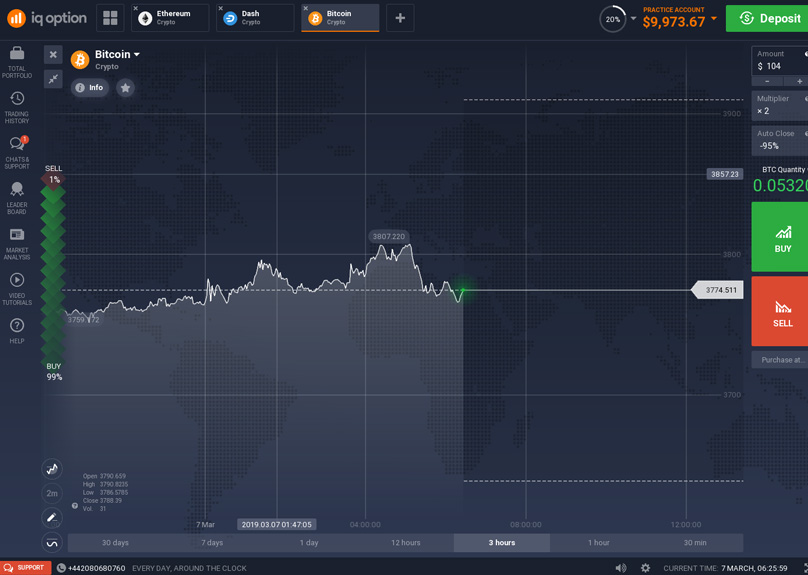Toggle sound via the speaker icon
The image size is (808, 575).
point(621,568)
